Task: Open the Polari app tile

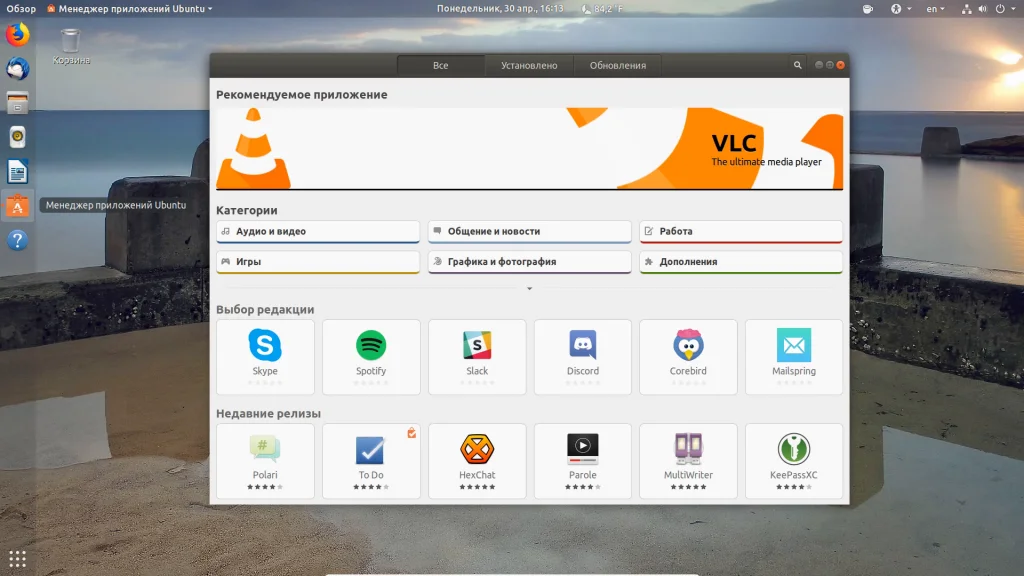Action: click(265, 461)
